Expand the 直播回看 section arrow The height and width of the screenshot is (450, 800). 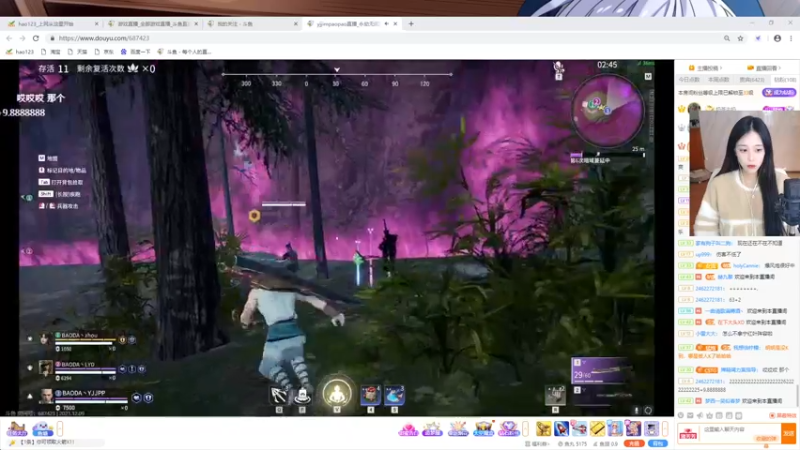pos(780,68)
